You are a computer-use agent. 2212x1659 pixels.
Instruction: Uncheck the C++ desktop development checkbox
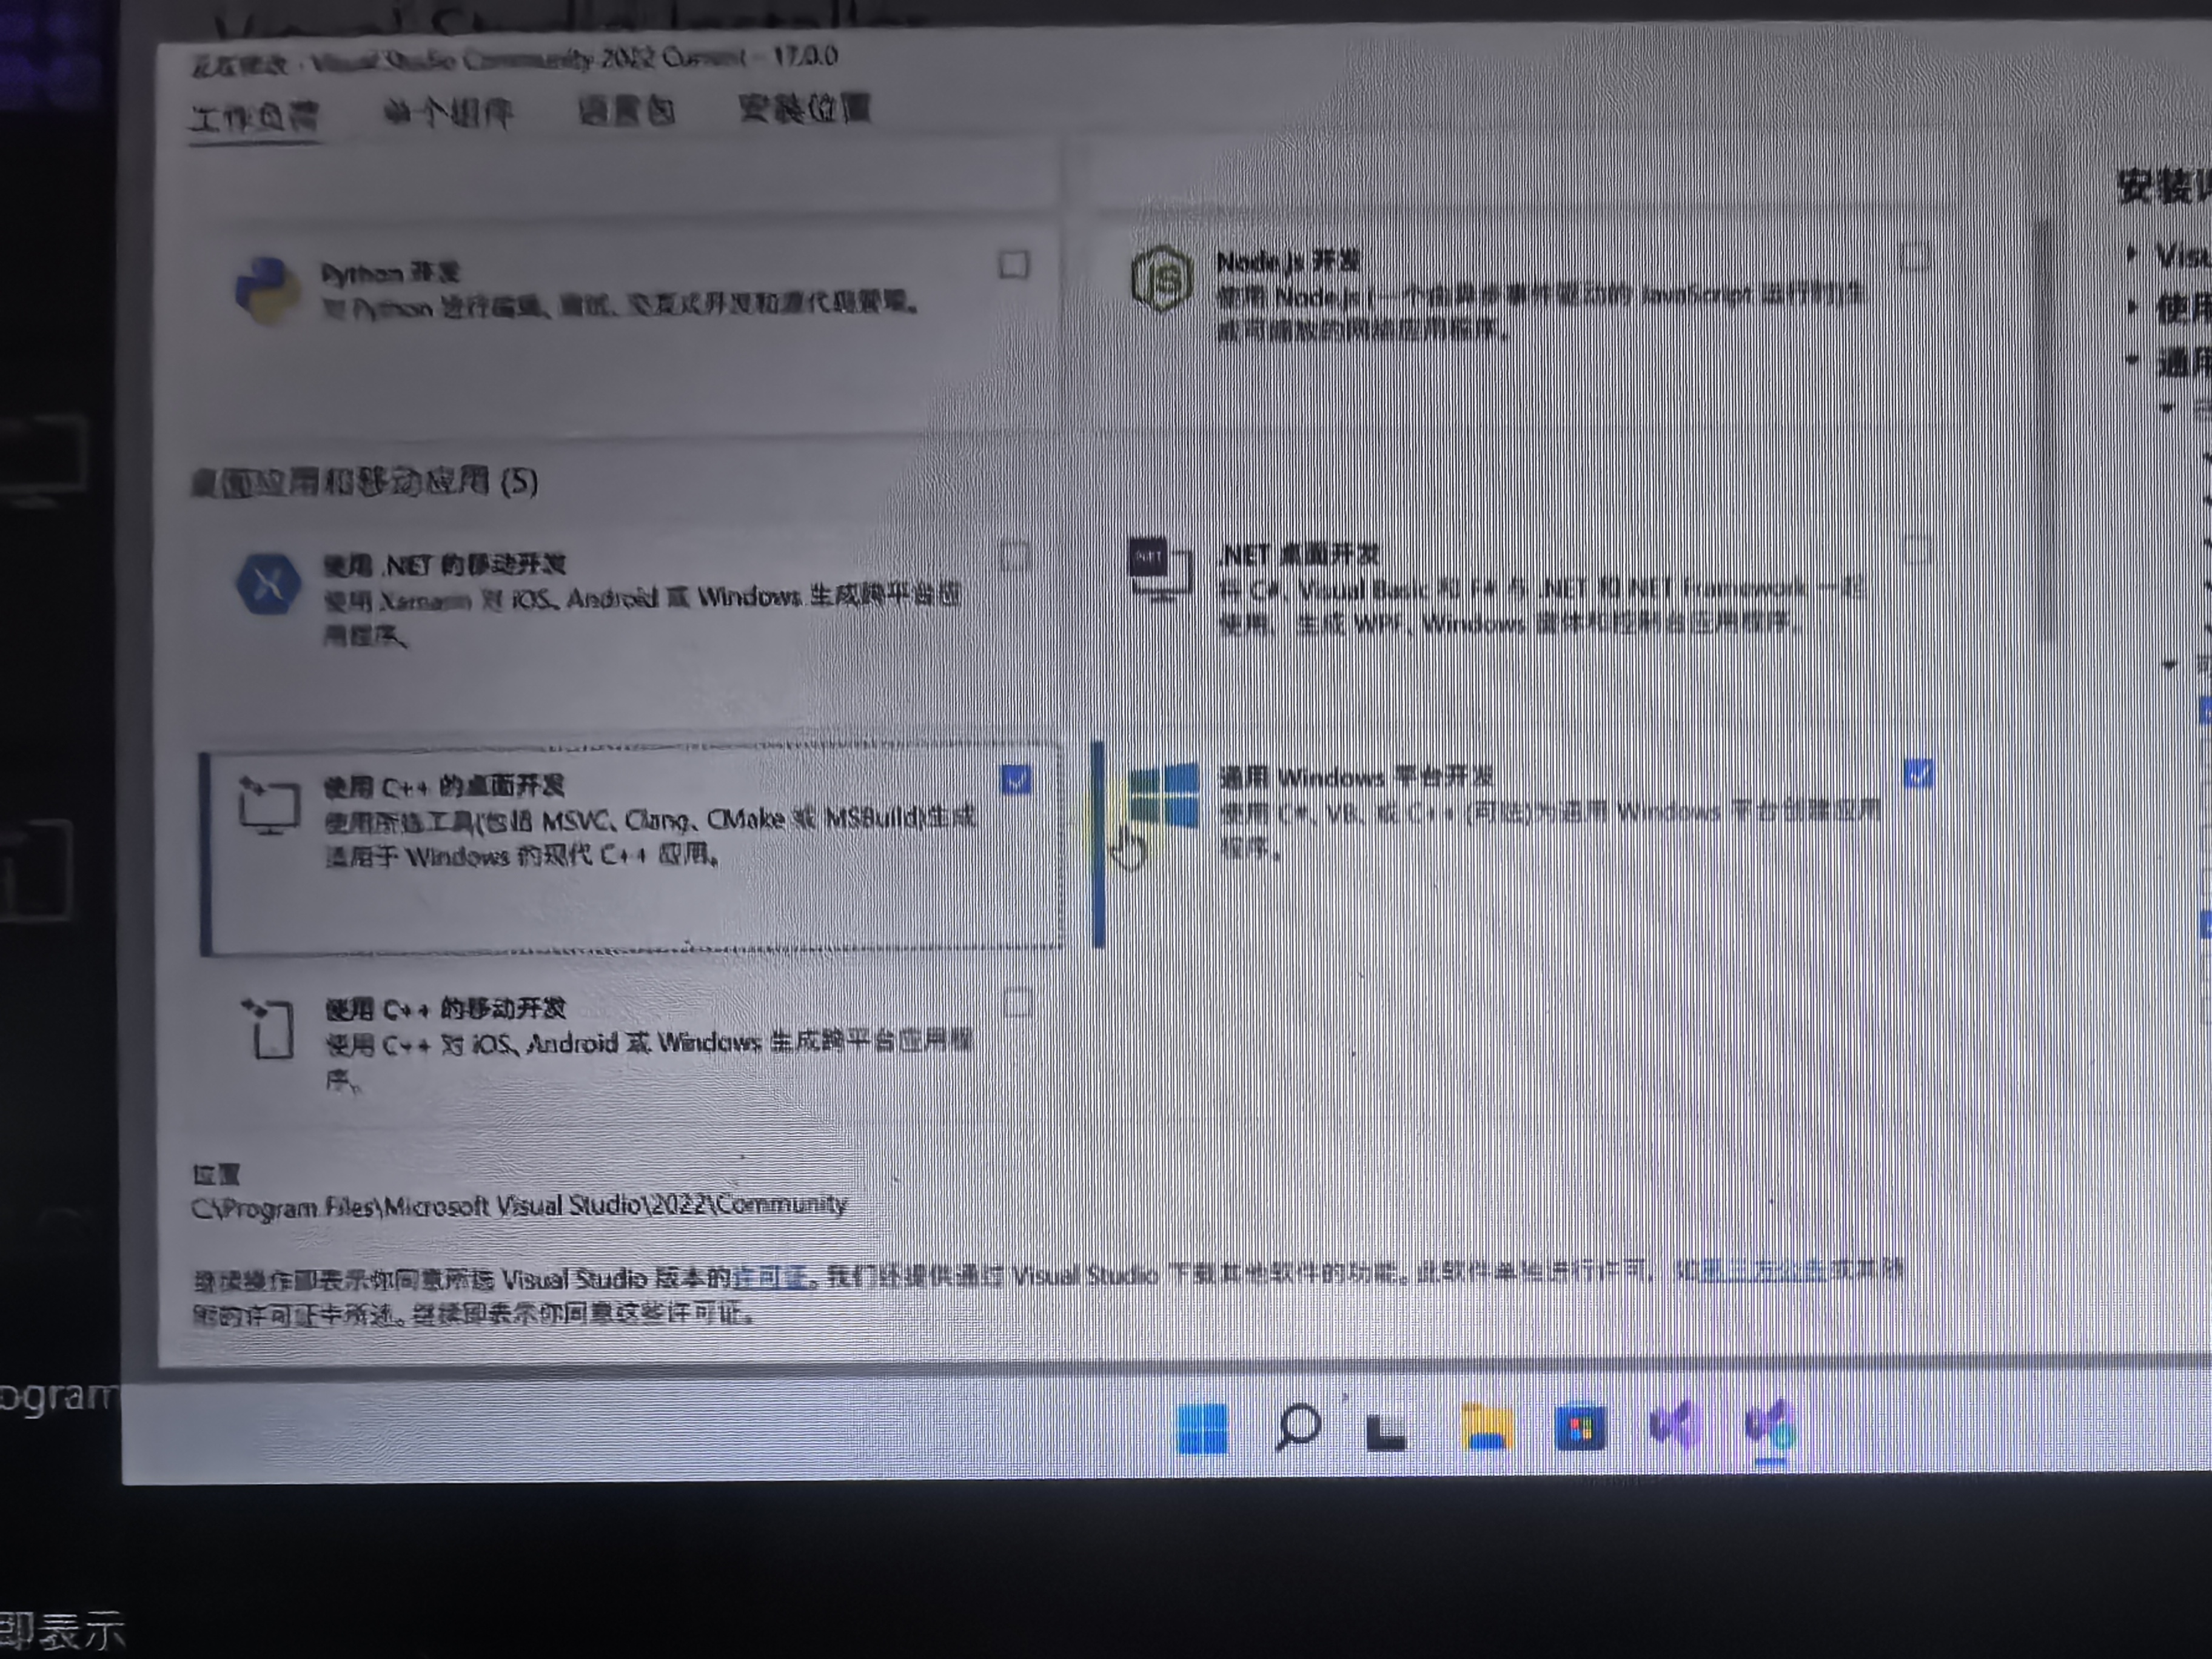point(1015,780)
